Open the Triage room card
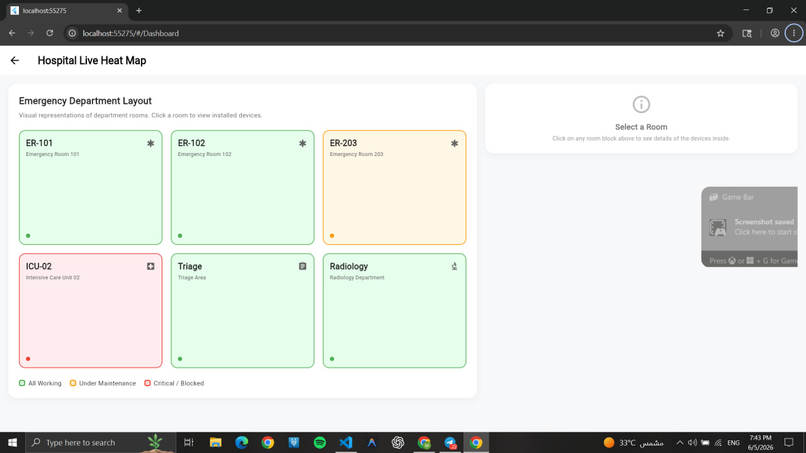This screenshot has height=453, width=806. click(243, 311)
